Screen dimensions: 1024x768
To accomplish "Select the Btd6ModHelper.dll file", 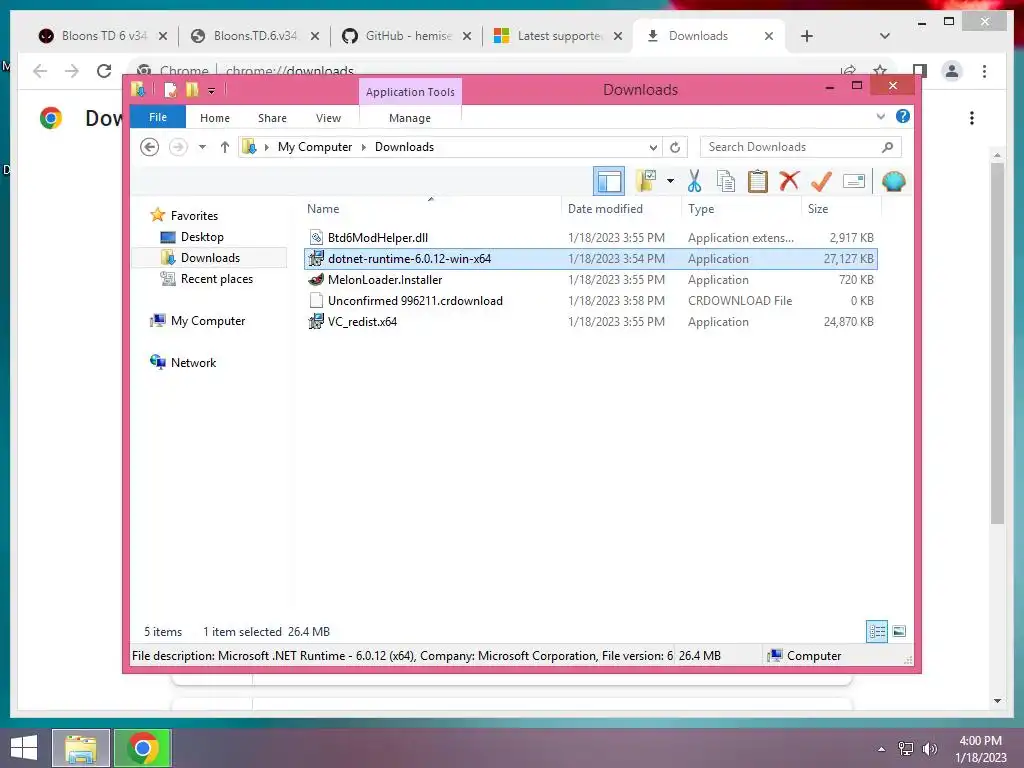I will point(590,238).
